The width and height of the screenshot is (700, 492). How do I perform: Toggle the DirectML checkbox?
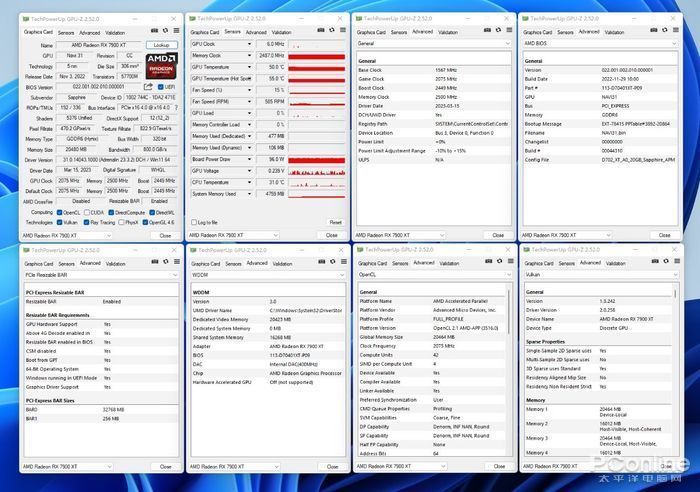coord(152,213)
